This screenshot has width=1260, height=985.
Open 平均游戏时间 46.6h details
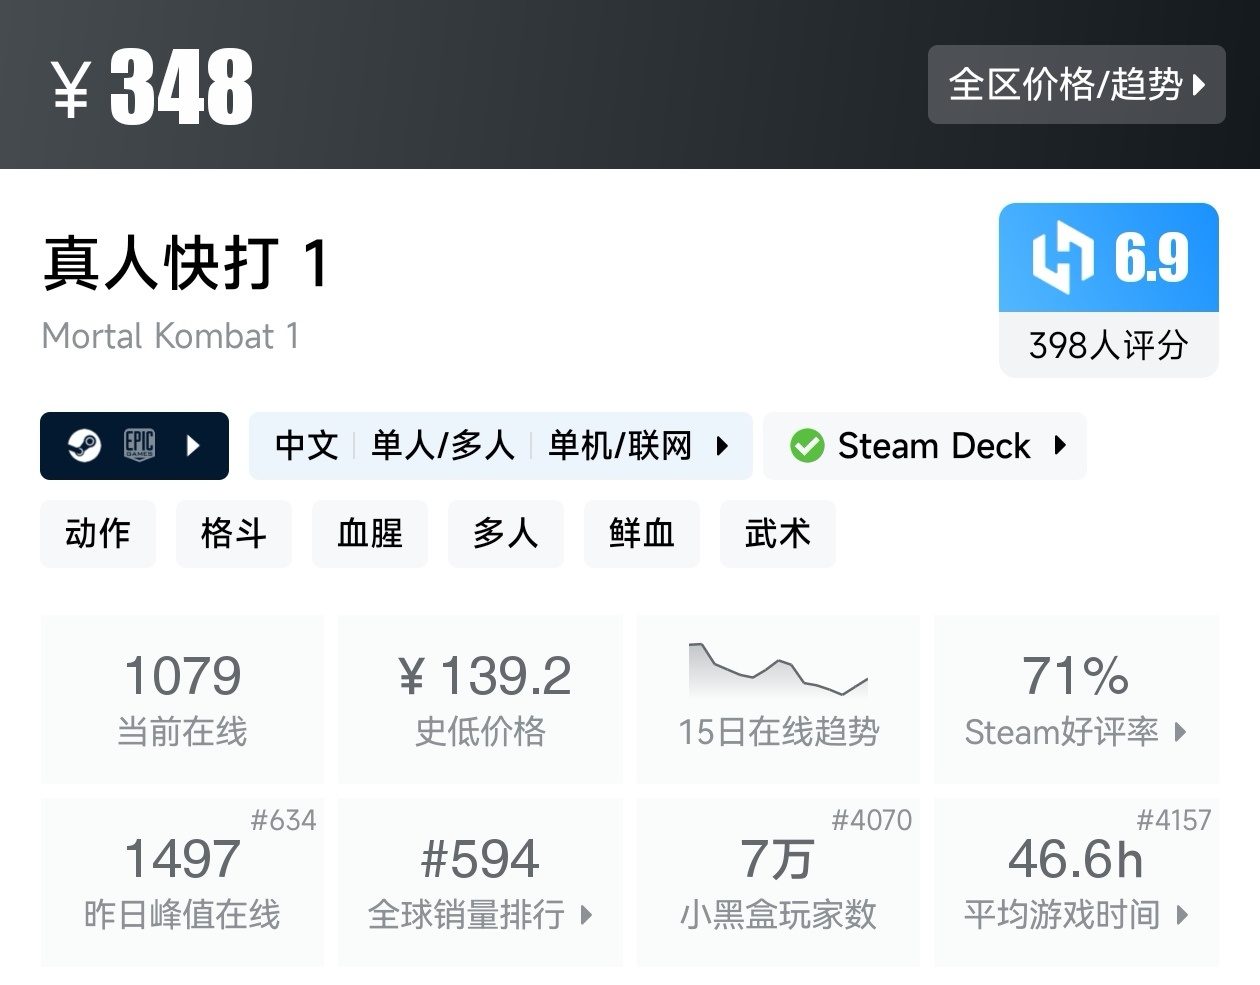(1076, 882)
